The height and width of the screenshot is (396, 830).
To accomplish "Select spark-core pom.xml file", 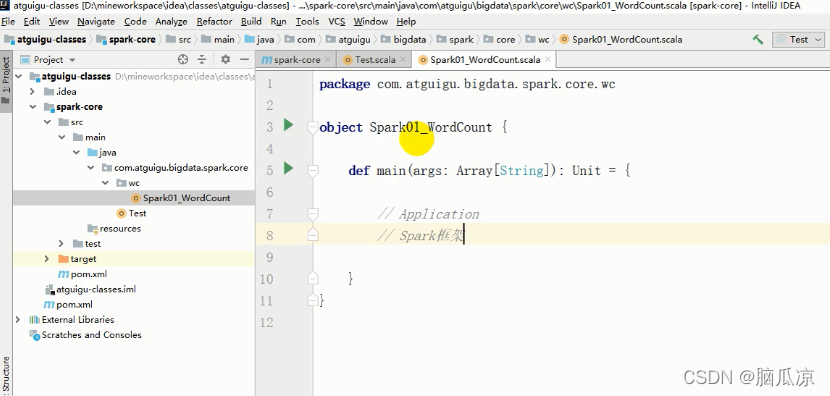I will [82, 274].
